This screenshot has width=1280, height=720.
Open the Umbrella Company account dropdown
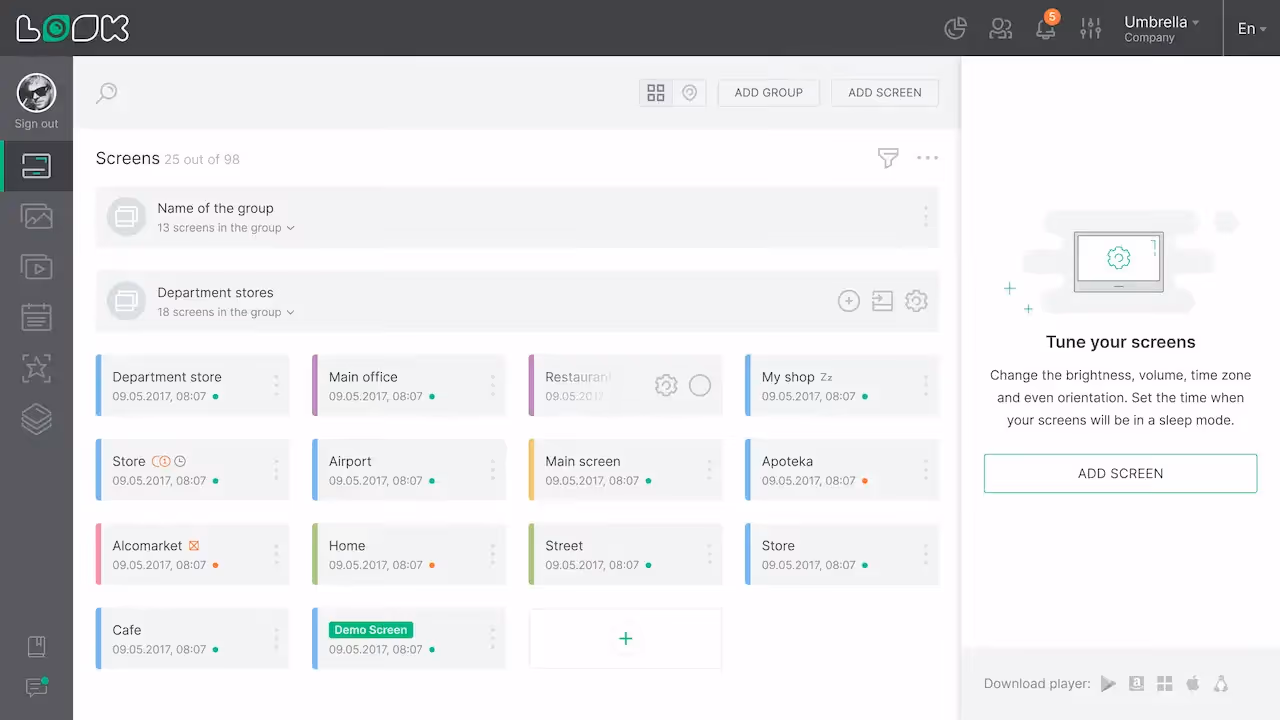1160,28
